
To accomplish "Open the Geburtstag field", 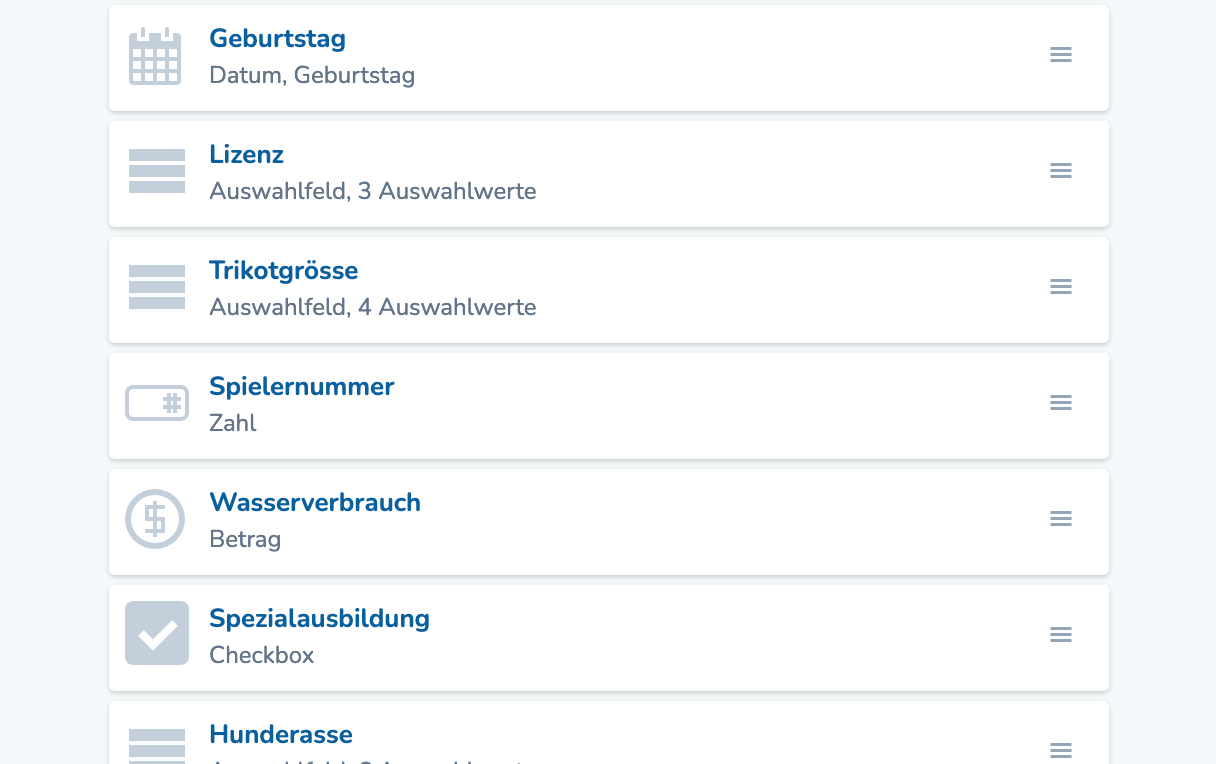I will 277,39.
